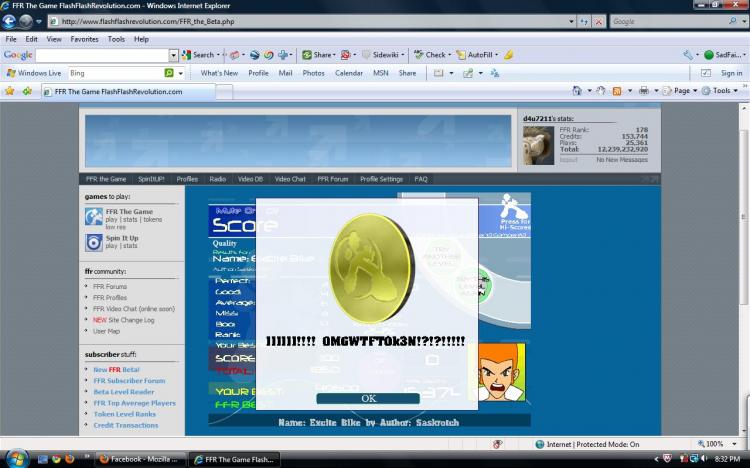Viewport: 750px width, 468px height.
Task: Open the recent pages dropdown arrow
Action: tap(39, 22)
